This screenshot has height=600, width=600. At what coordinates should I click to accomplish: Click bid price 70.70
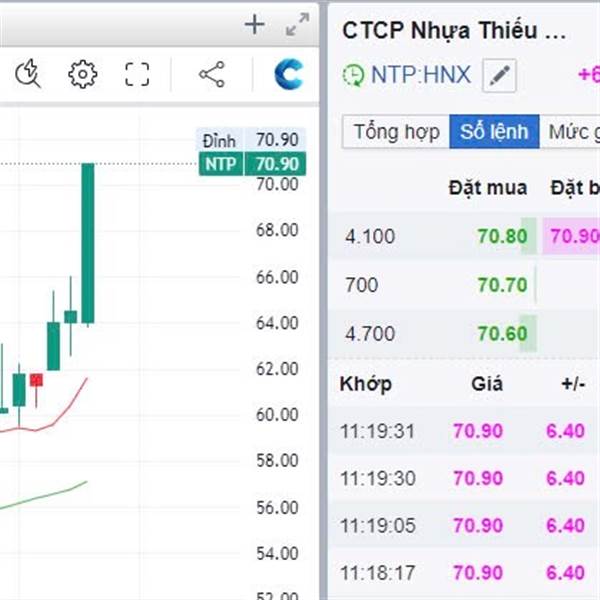click(502, 285)
